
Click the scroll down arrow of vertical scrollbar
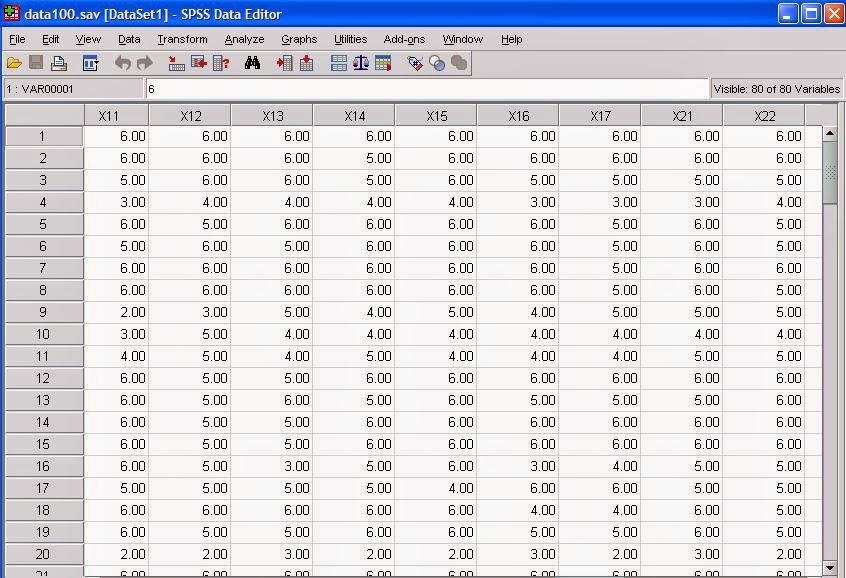830,567
